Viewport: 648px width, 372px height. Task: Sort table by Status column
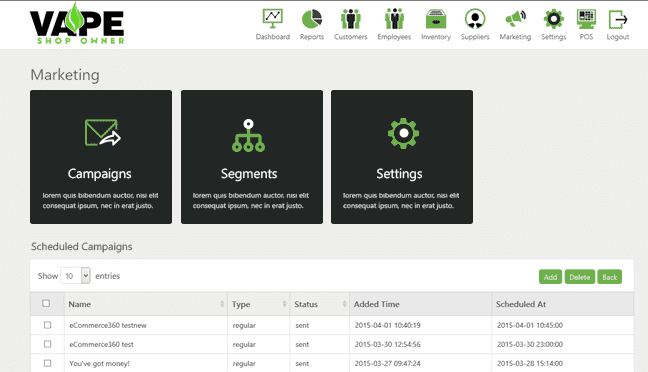coord(319,304)
